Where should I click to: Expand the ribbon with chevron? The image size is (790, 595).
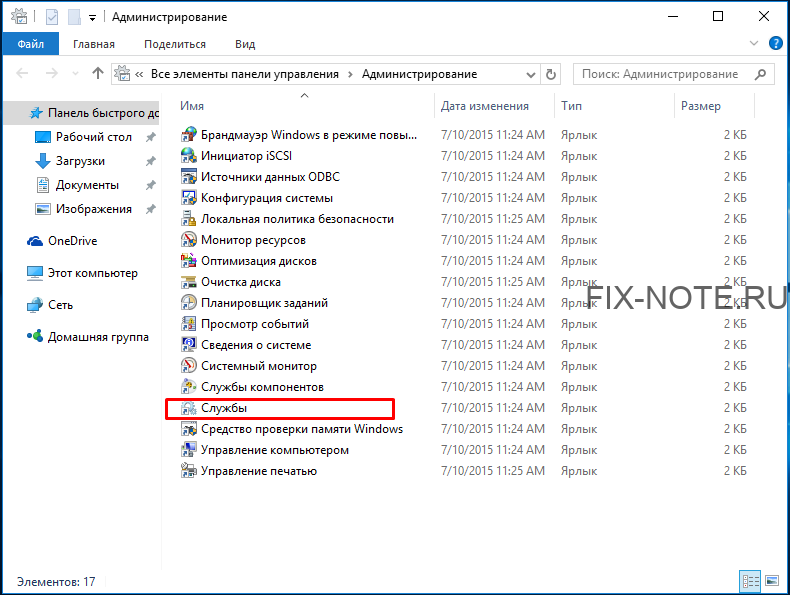point(754,43)
